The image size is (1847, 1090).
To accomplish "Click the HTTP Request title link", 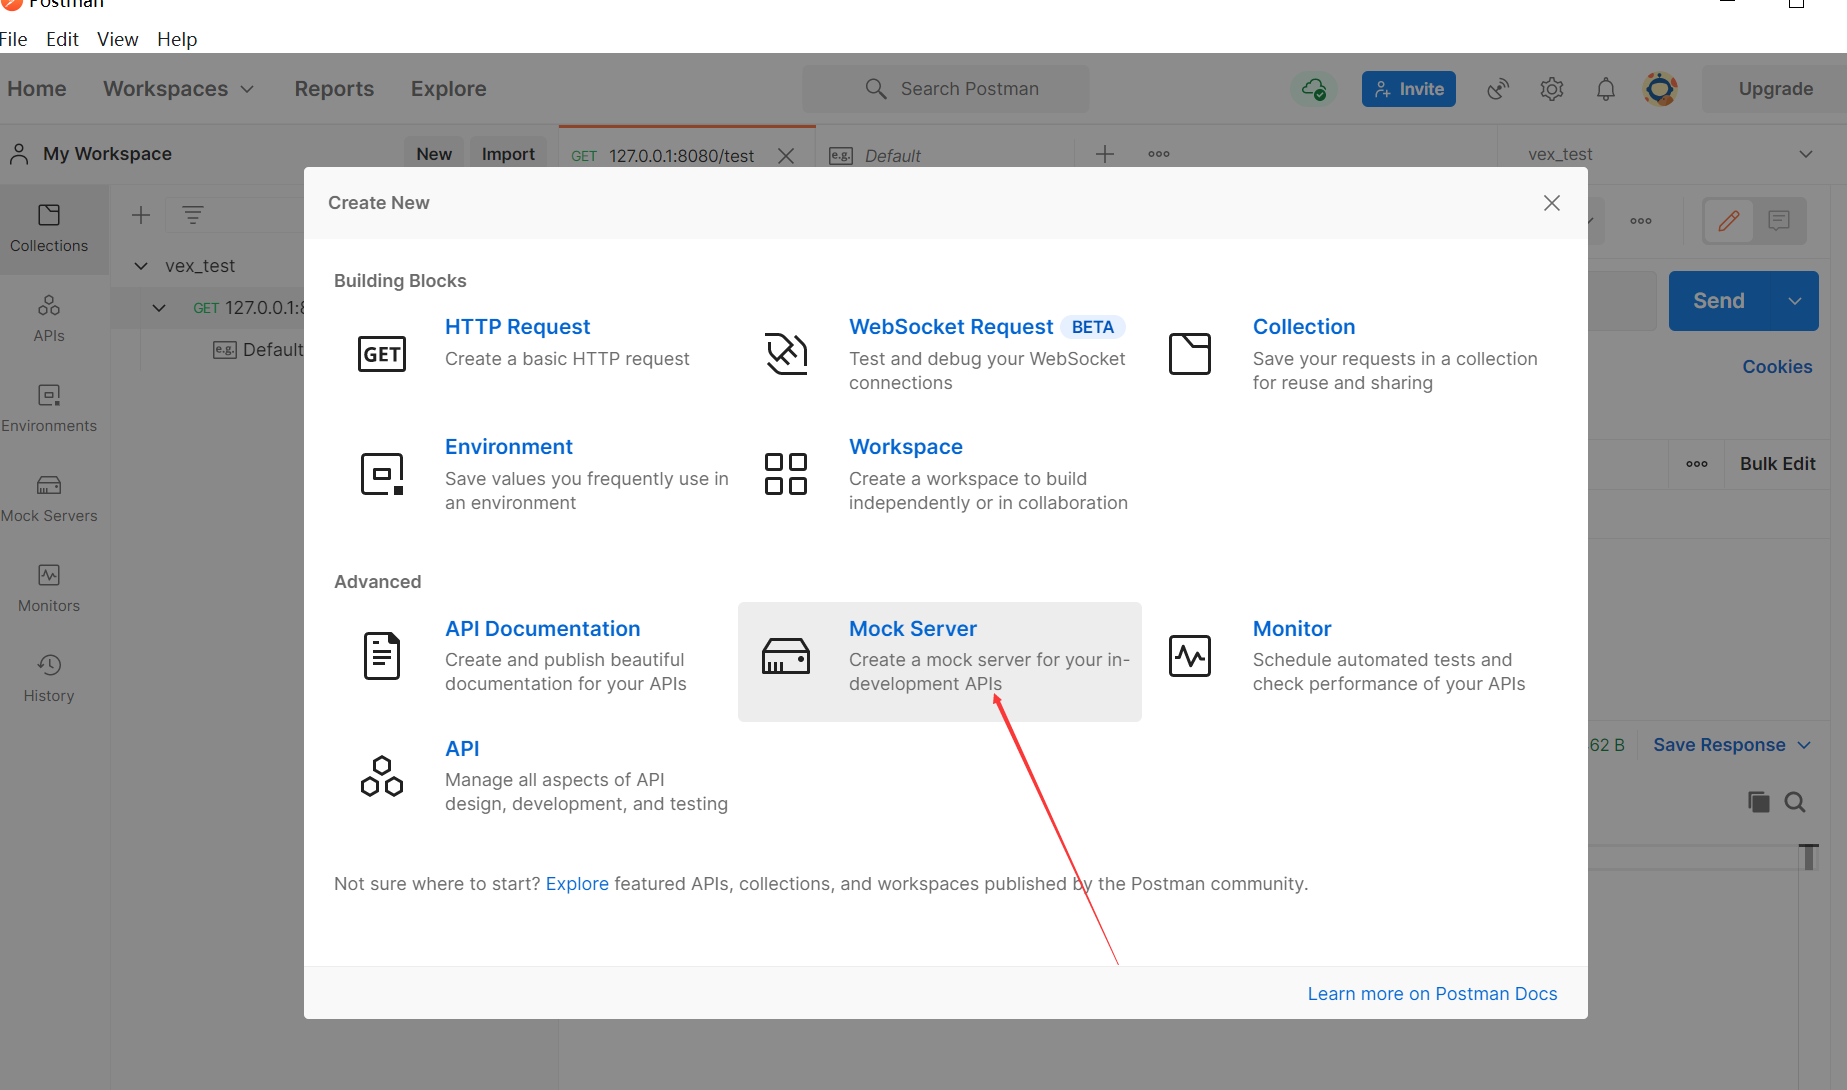I will (x=517, y=327).
